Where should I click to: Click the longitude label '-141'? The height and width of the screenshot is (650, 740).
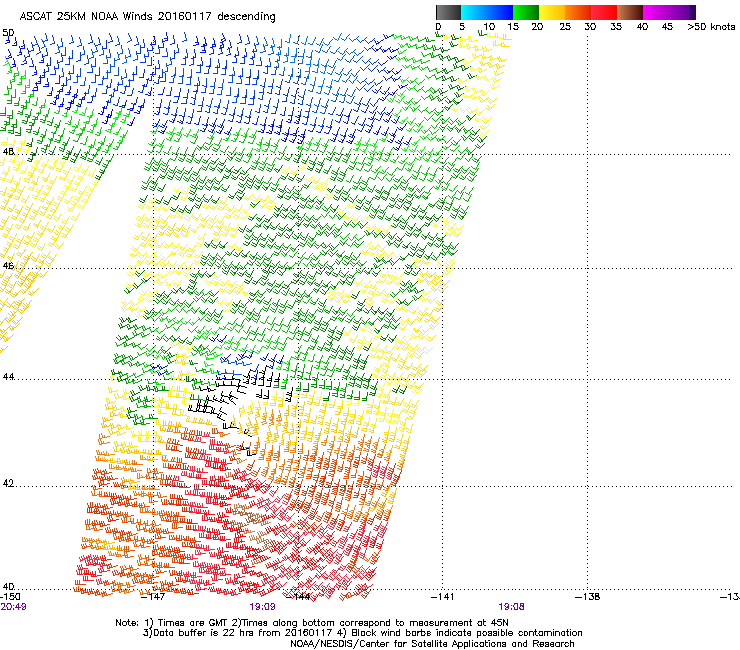(443, 597)
